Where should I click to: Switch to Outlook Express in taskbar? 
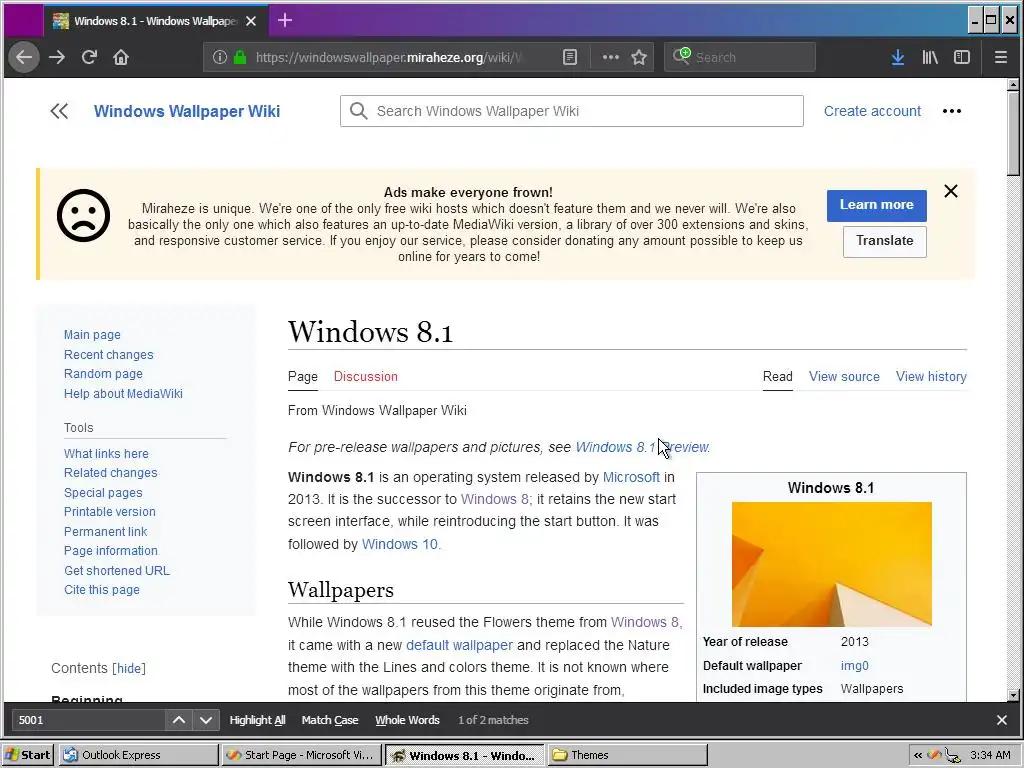click(x=138, y=755)
